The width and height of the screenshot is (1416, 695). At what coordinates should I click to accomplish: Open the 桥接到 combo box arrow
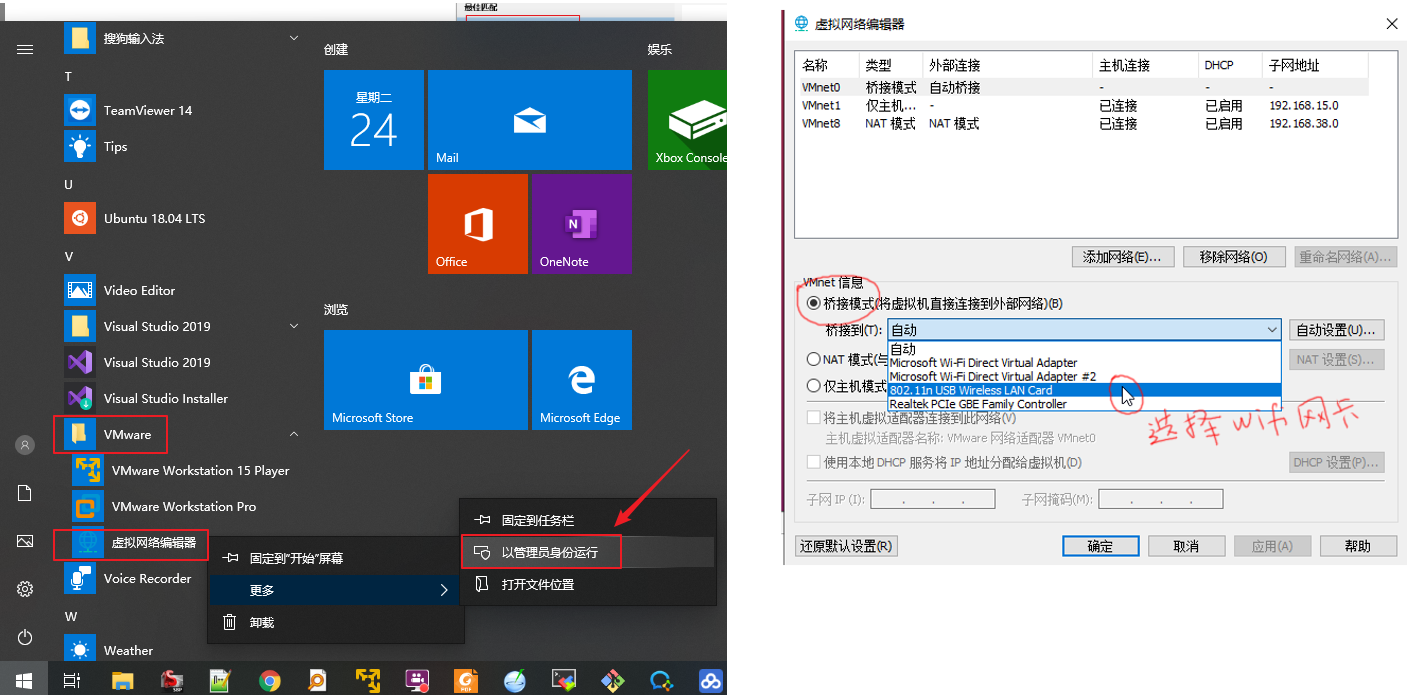[1272, 329]
